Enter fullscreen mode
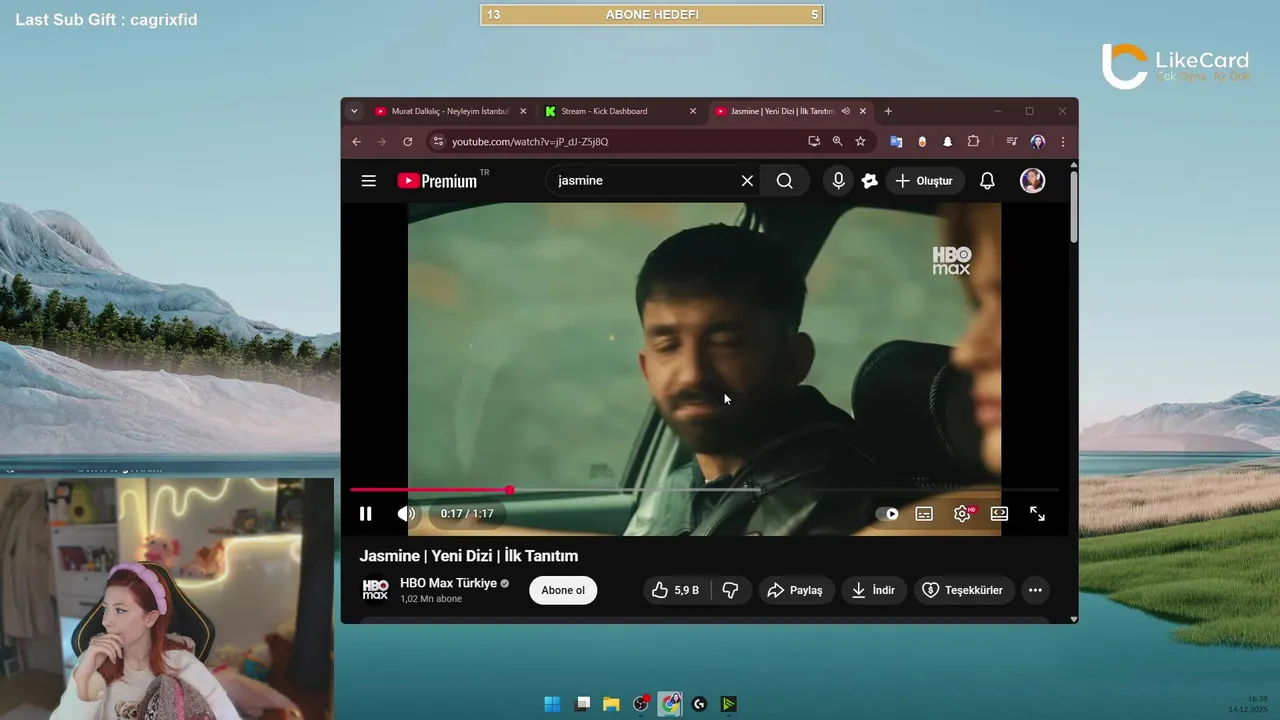Screen dimensions: 1280x720 tap(1037, 514)
